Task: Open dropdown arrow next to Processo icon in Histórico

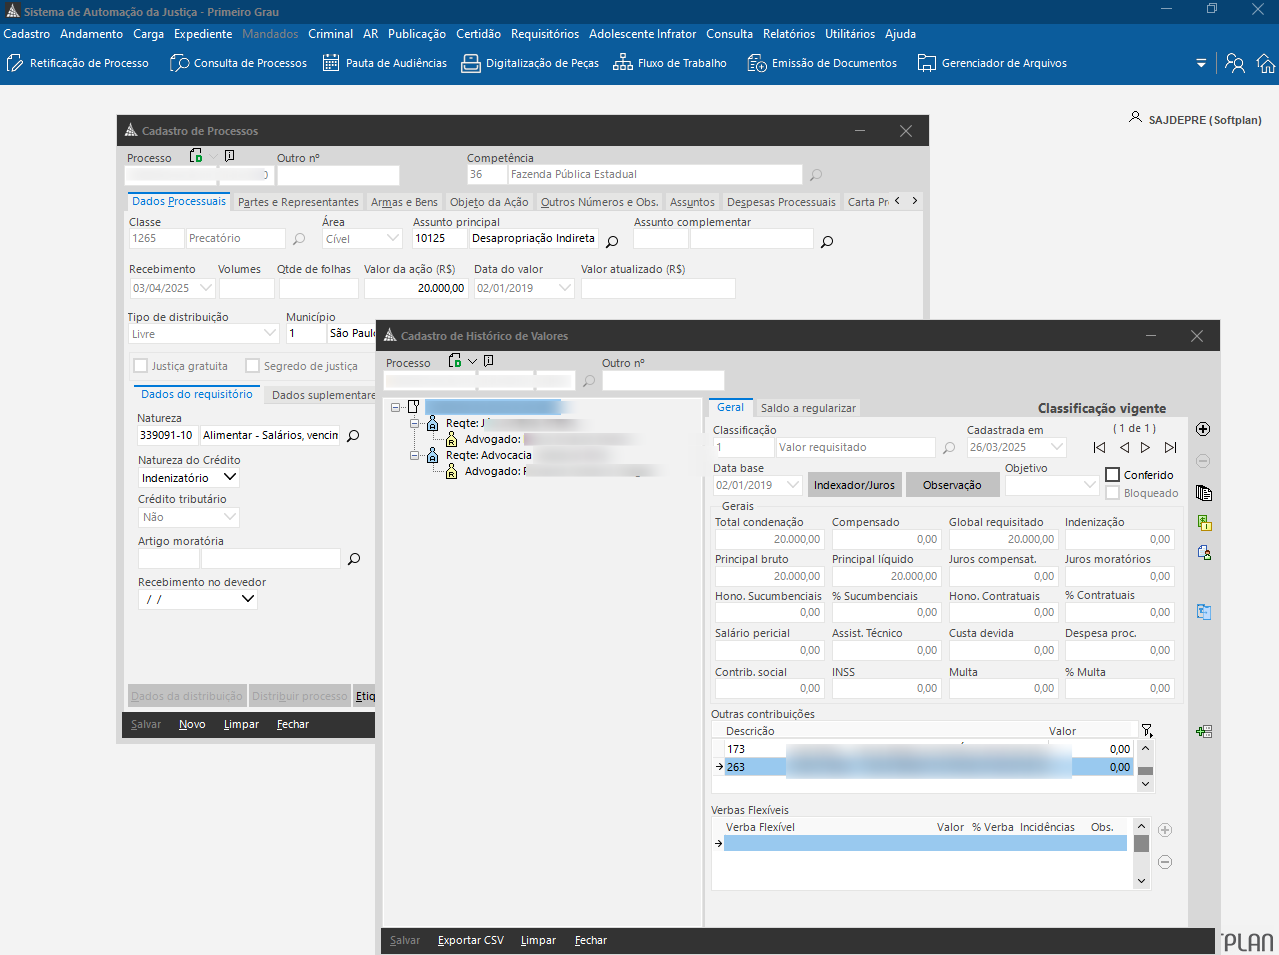Action: point(472,361)
